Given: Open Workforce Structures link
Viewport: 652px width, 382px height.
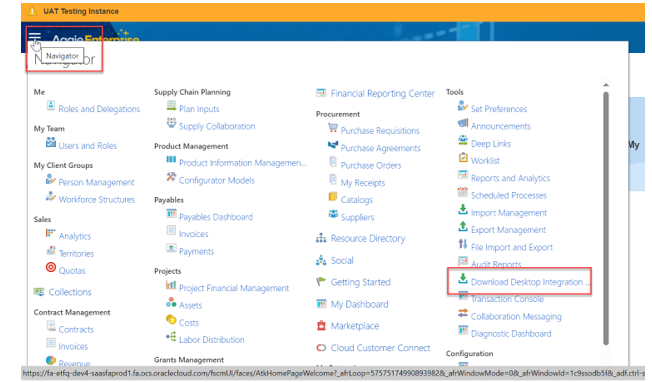Looking at the screenshot, I should 97,200.
